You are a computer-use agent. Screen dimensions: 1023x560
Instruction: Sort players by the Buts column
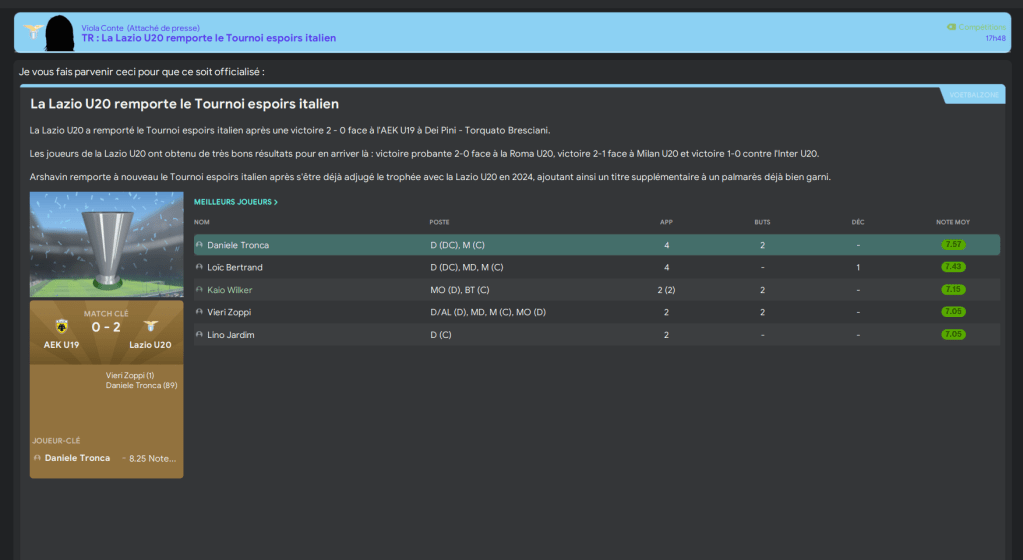point(762,222)
